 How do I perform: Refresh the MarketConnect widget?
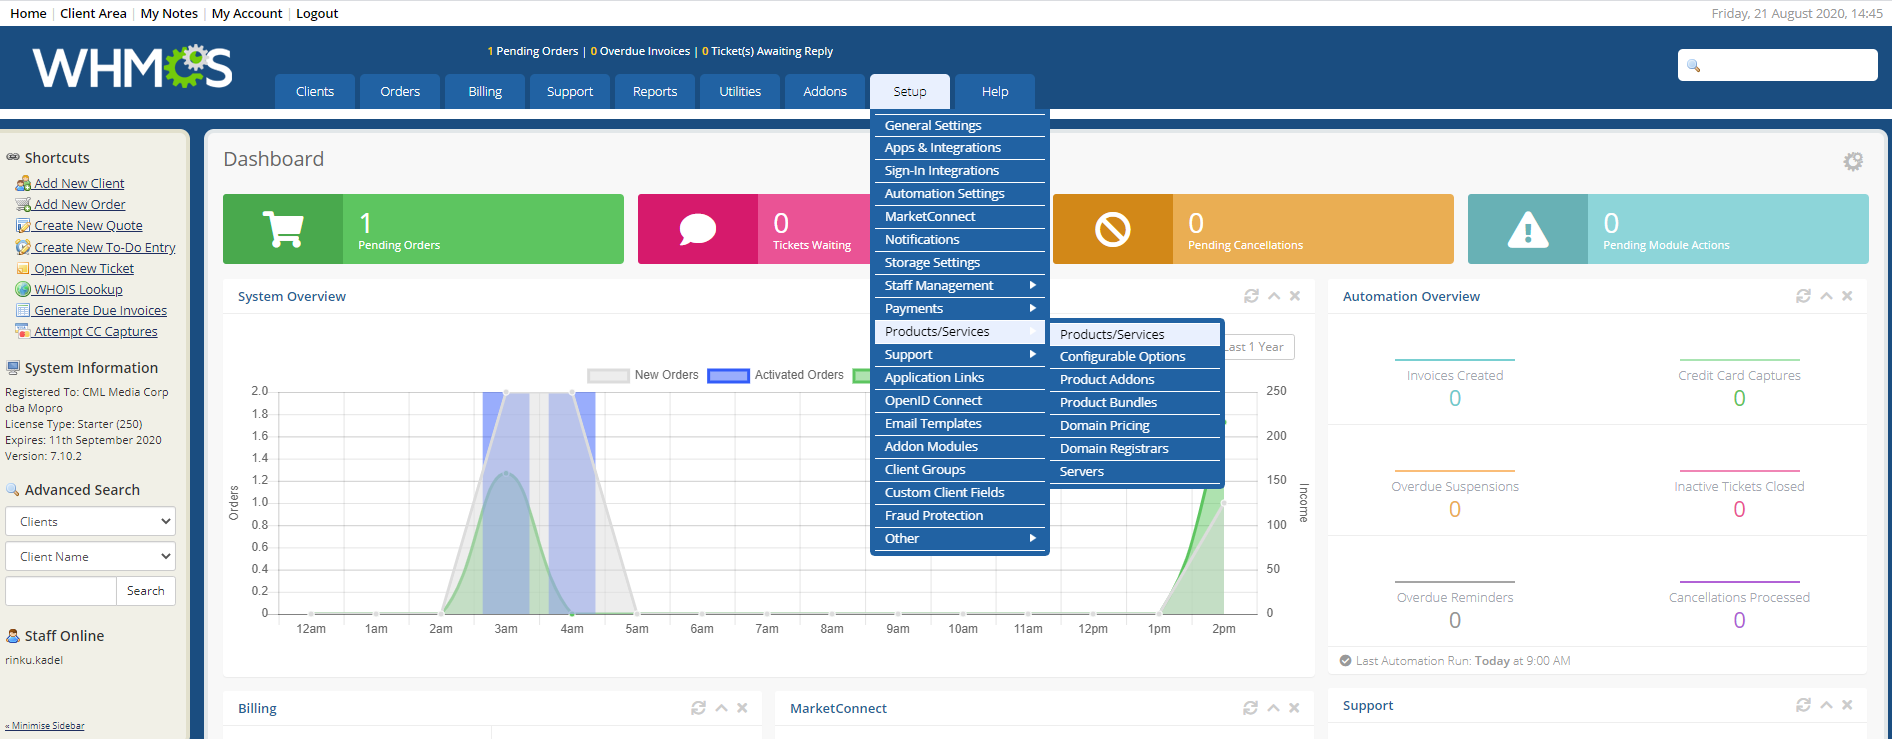point(1250,708)
